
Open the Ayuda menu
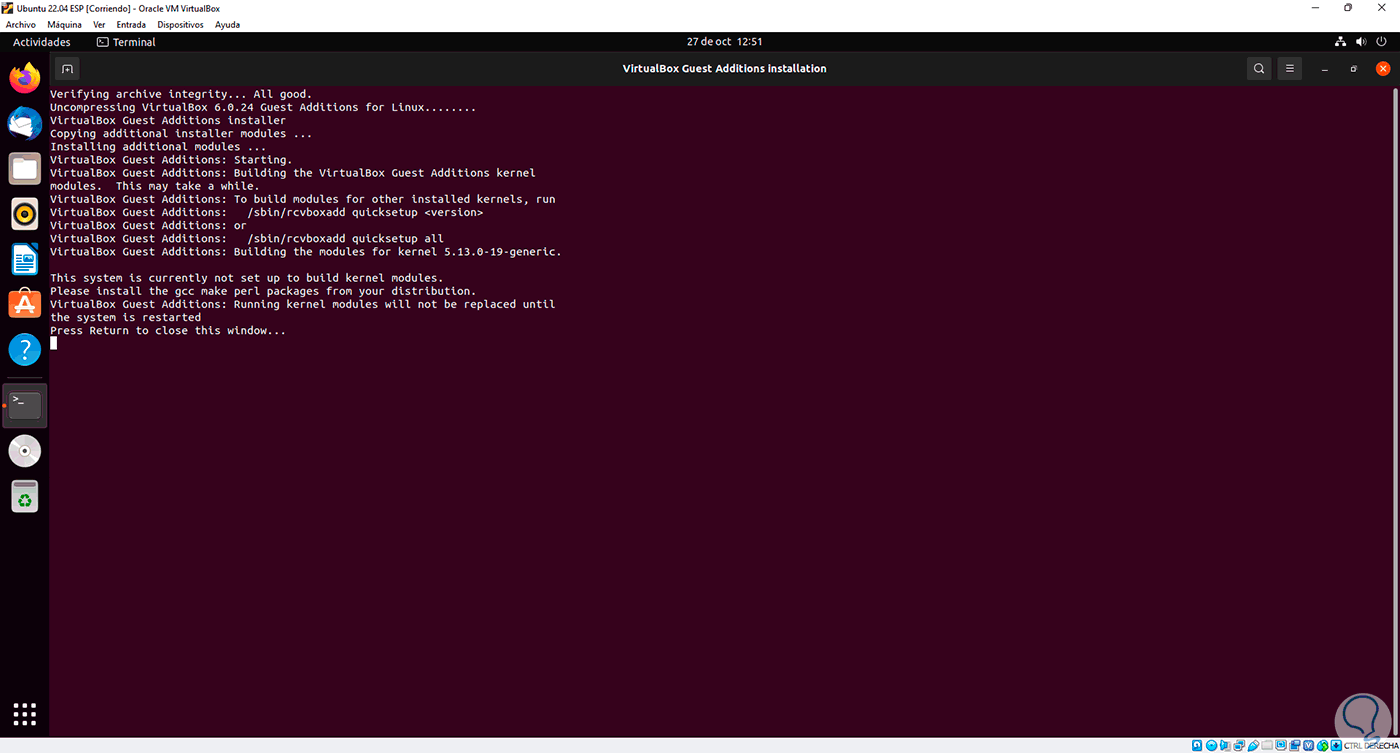tap(227, 24)
